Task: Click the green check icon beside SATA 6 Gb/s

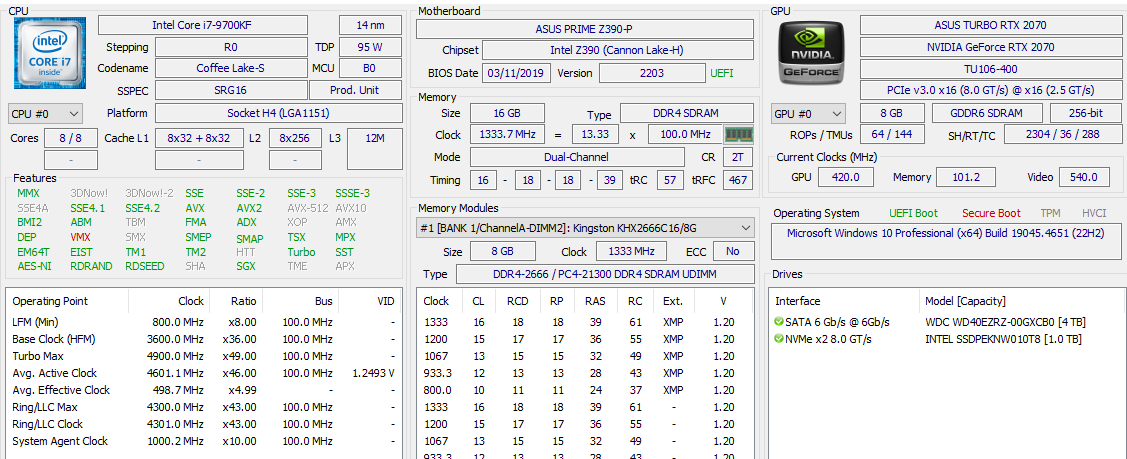Action: (778, 322)
